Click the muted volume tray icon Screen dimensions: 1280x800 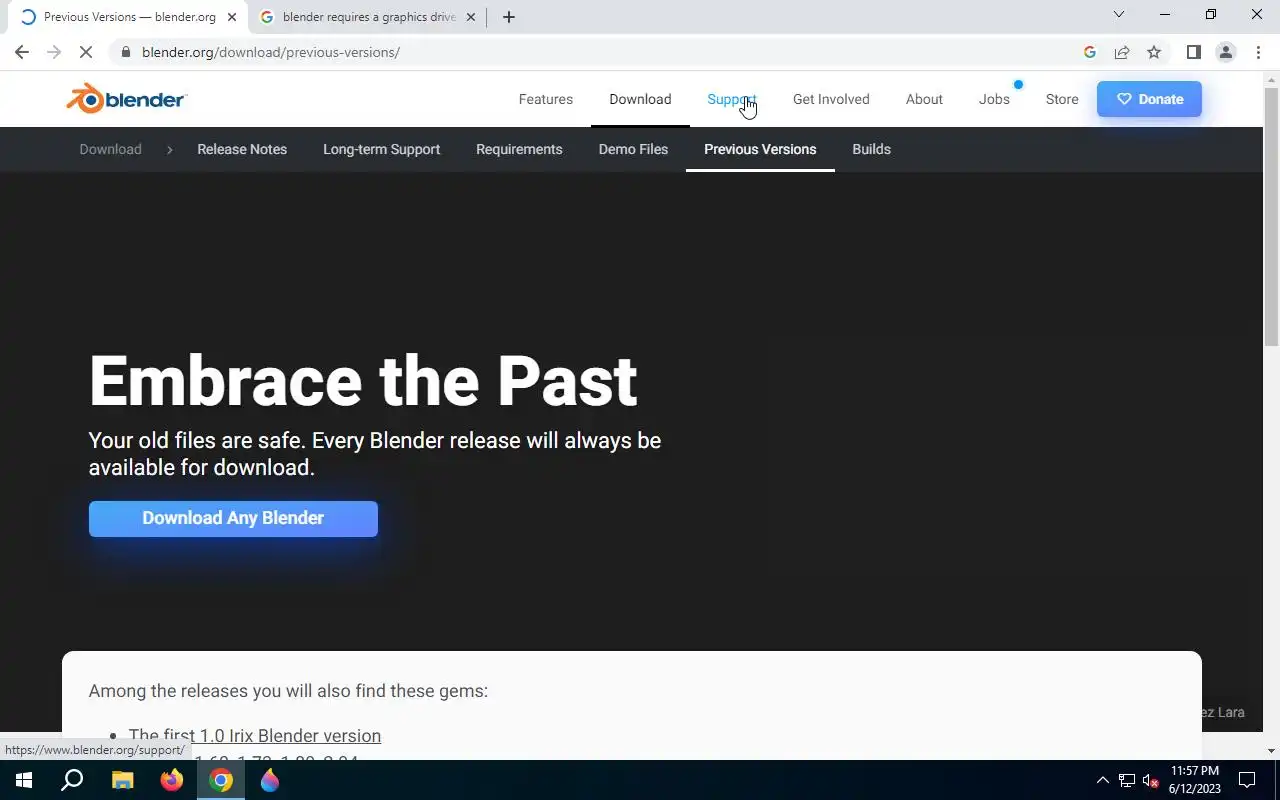[1150, 780]
